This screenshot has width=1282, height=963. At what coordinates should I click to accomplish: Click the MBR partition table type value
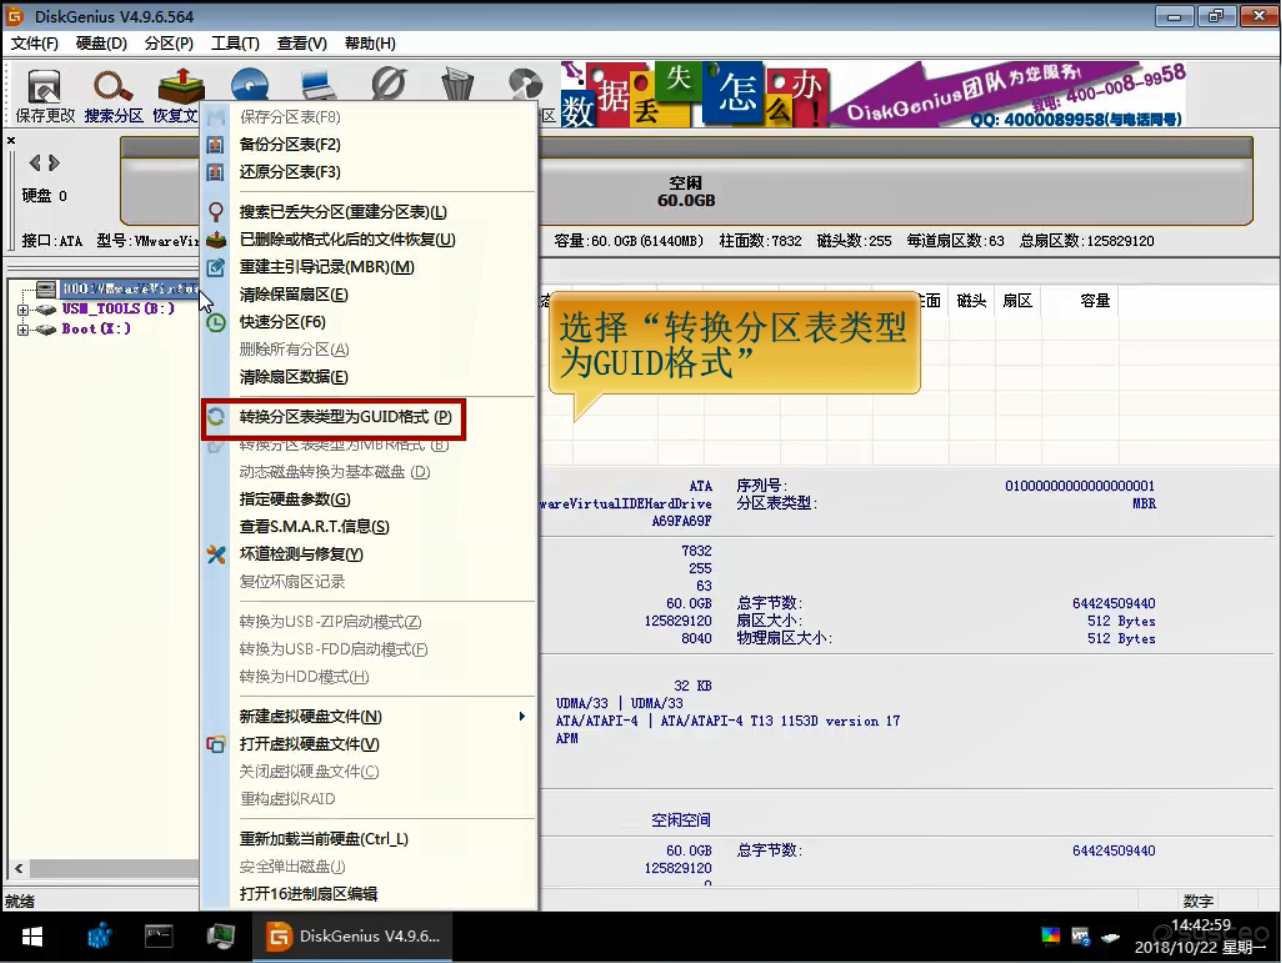click(x=1143, y=504)
